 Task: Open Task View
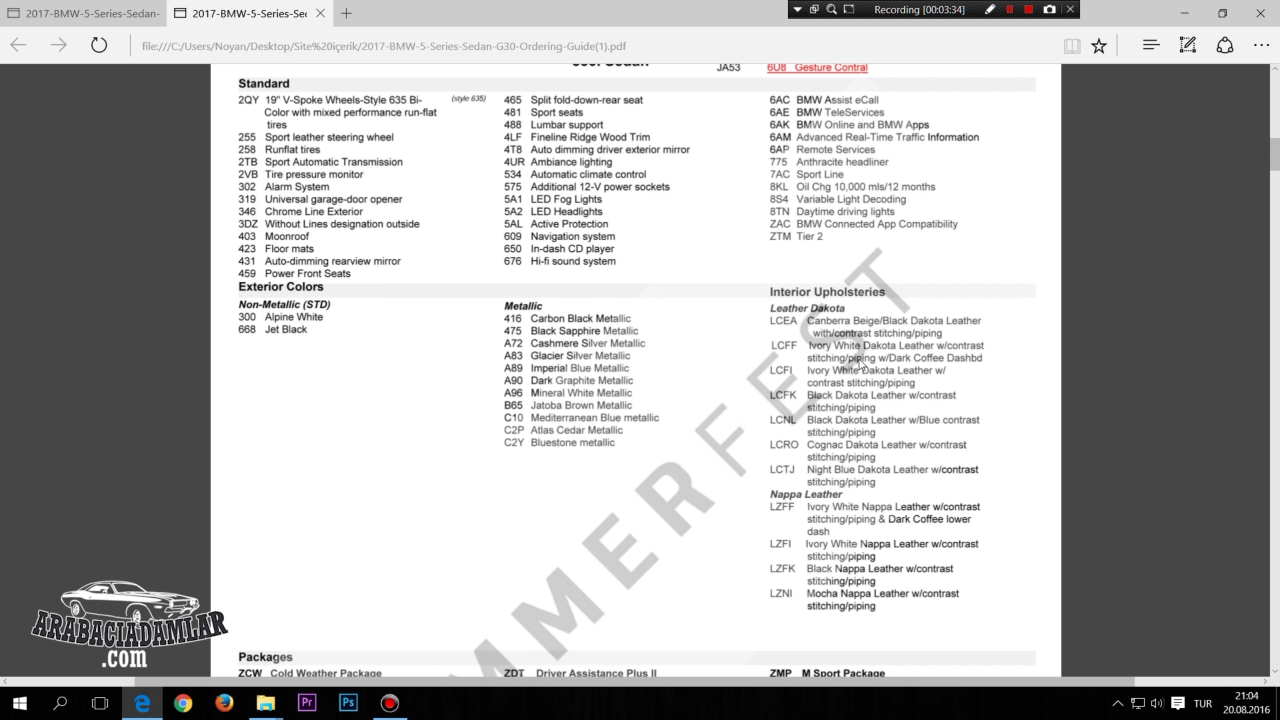click(100, 703)
